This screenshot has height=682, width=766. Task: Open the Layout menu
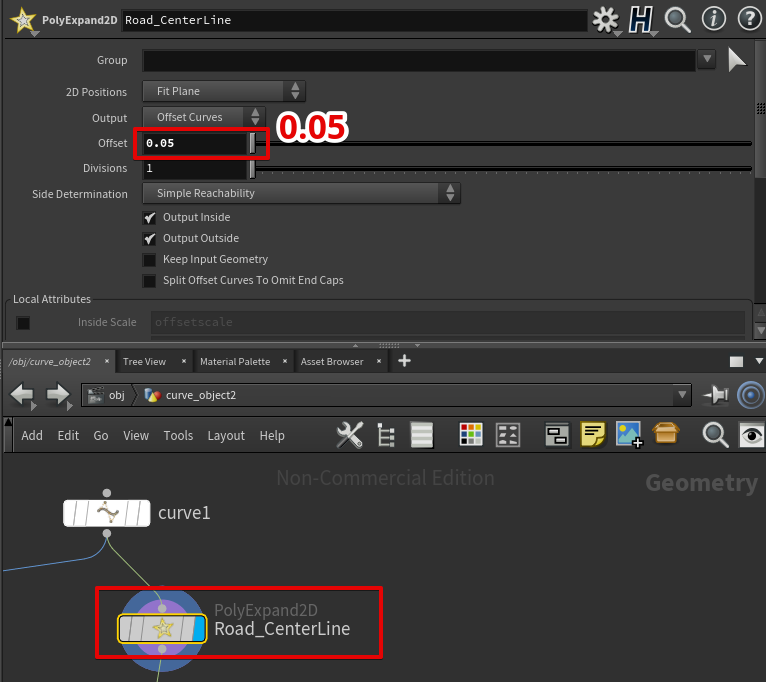pos(226,435)
